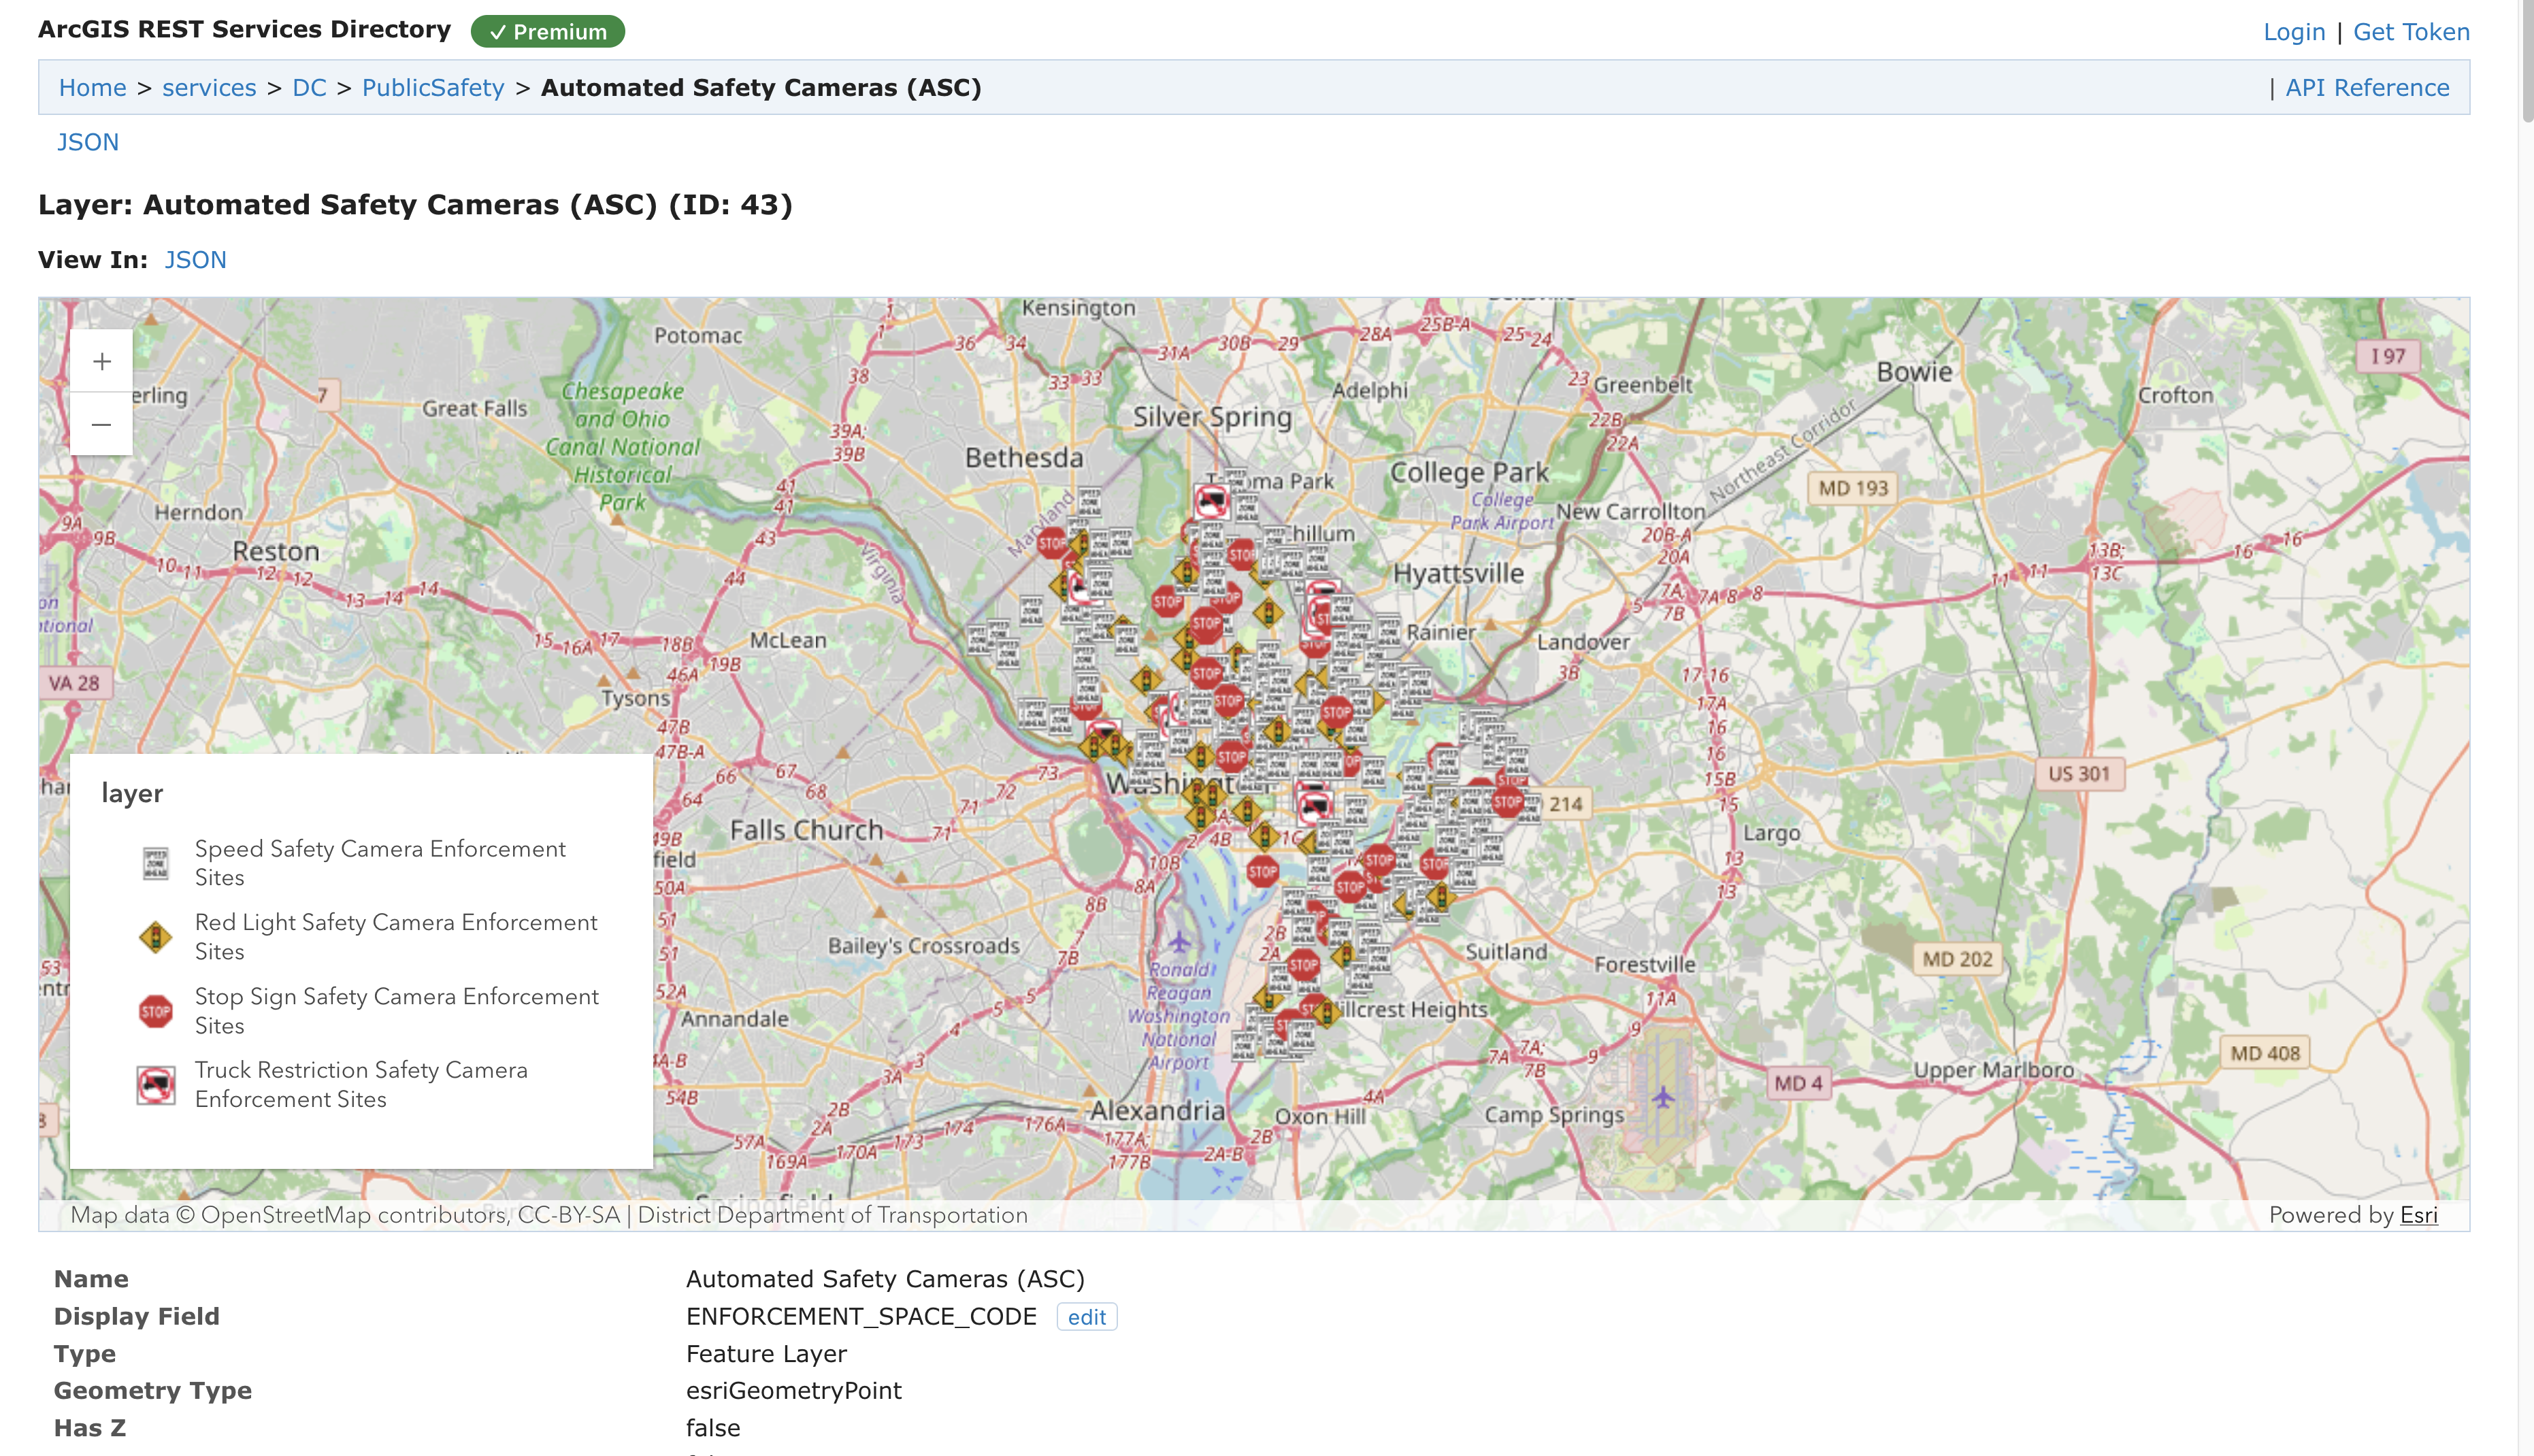
Task: Click the Get Token link
Action: click(x=2411, y=32)
